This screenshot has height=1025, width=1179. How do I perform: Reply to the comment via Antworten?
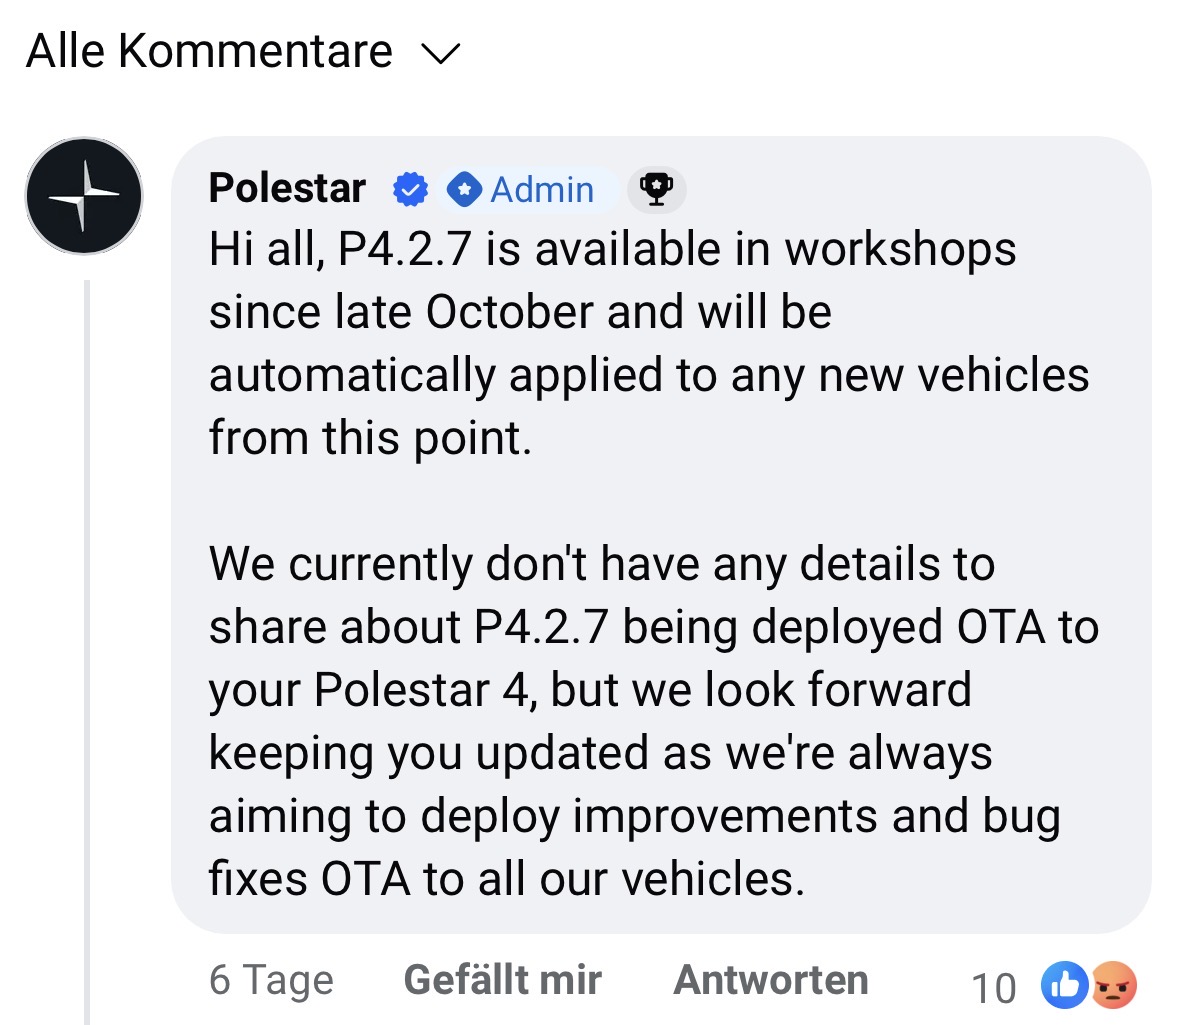(771, 980)
